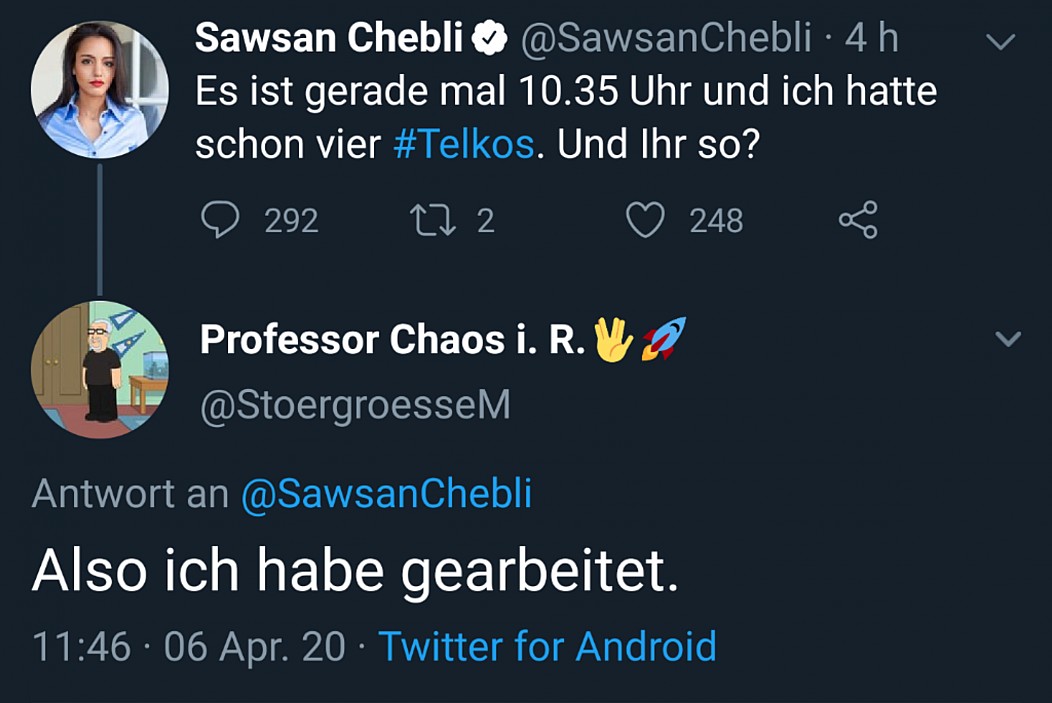
Task: Like the tweet with the heart icon
Action: pos(645,220)
